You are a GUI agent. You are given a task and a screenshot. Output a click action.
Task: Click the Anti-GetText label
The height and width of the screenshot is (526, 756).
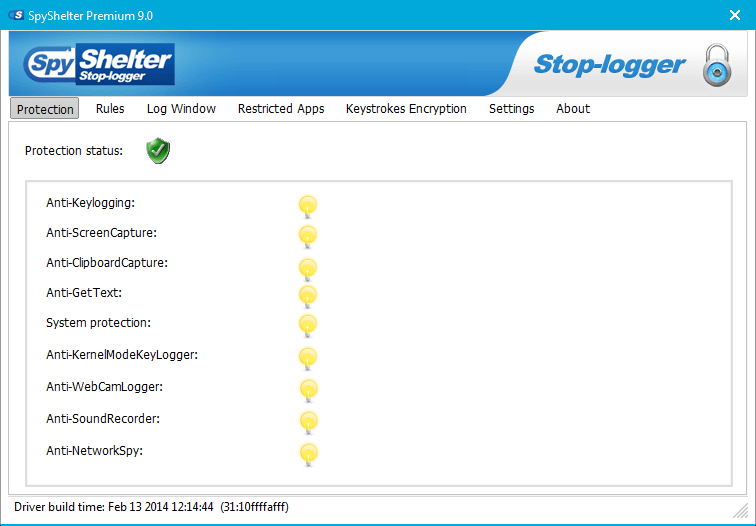click(x=84, y=293)
